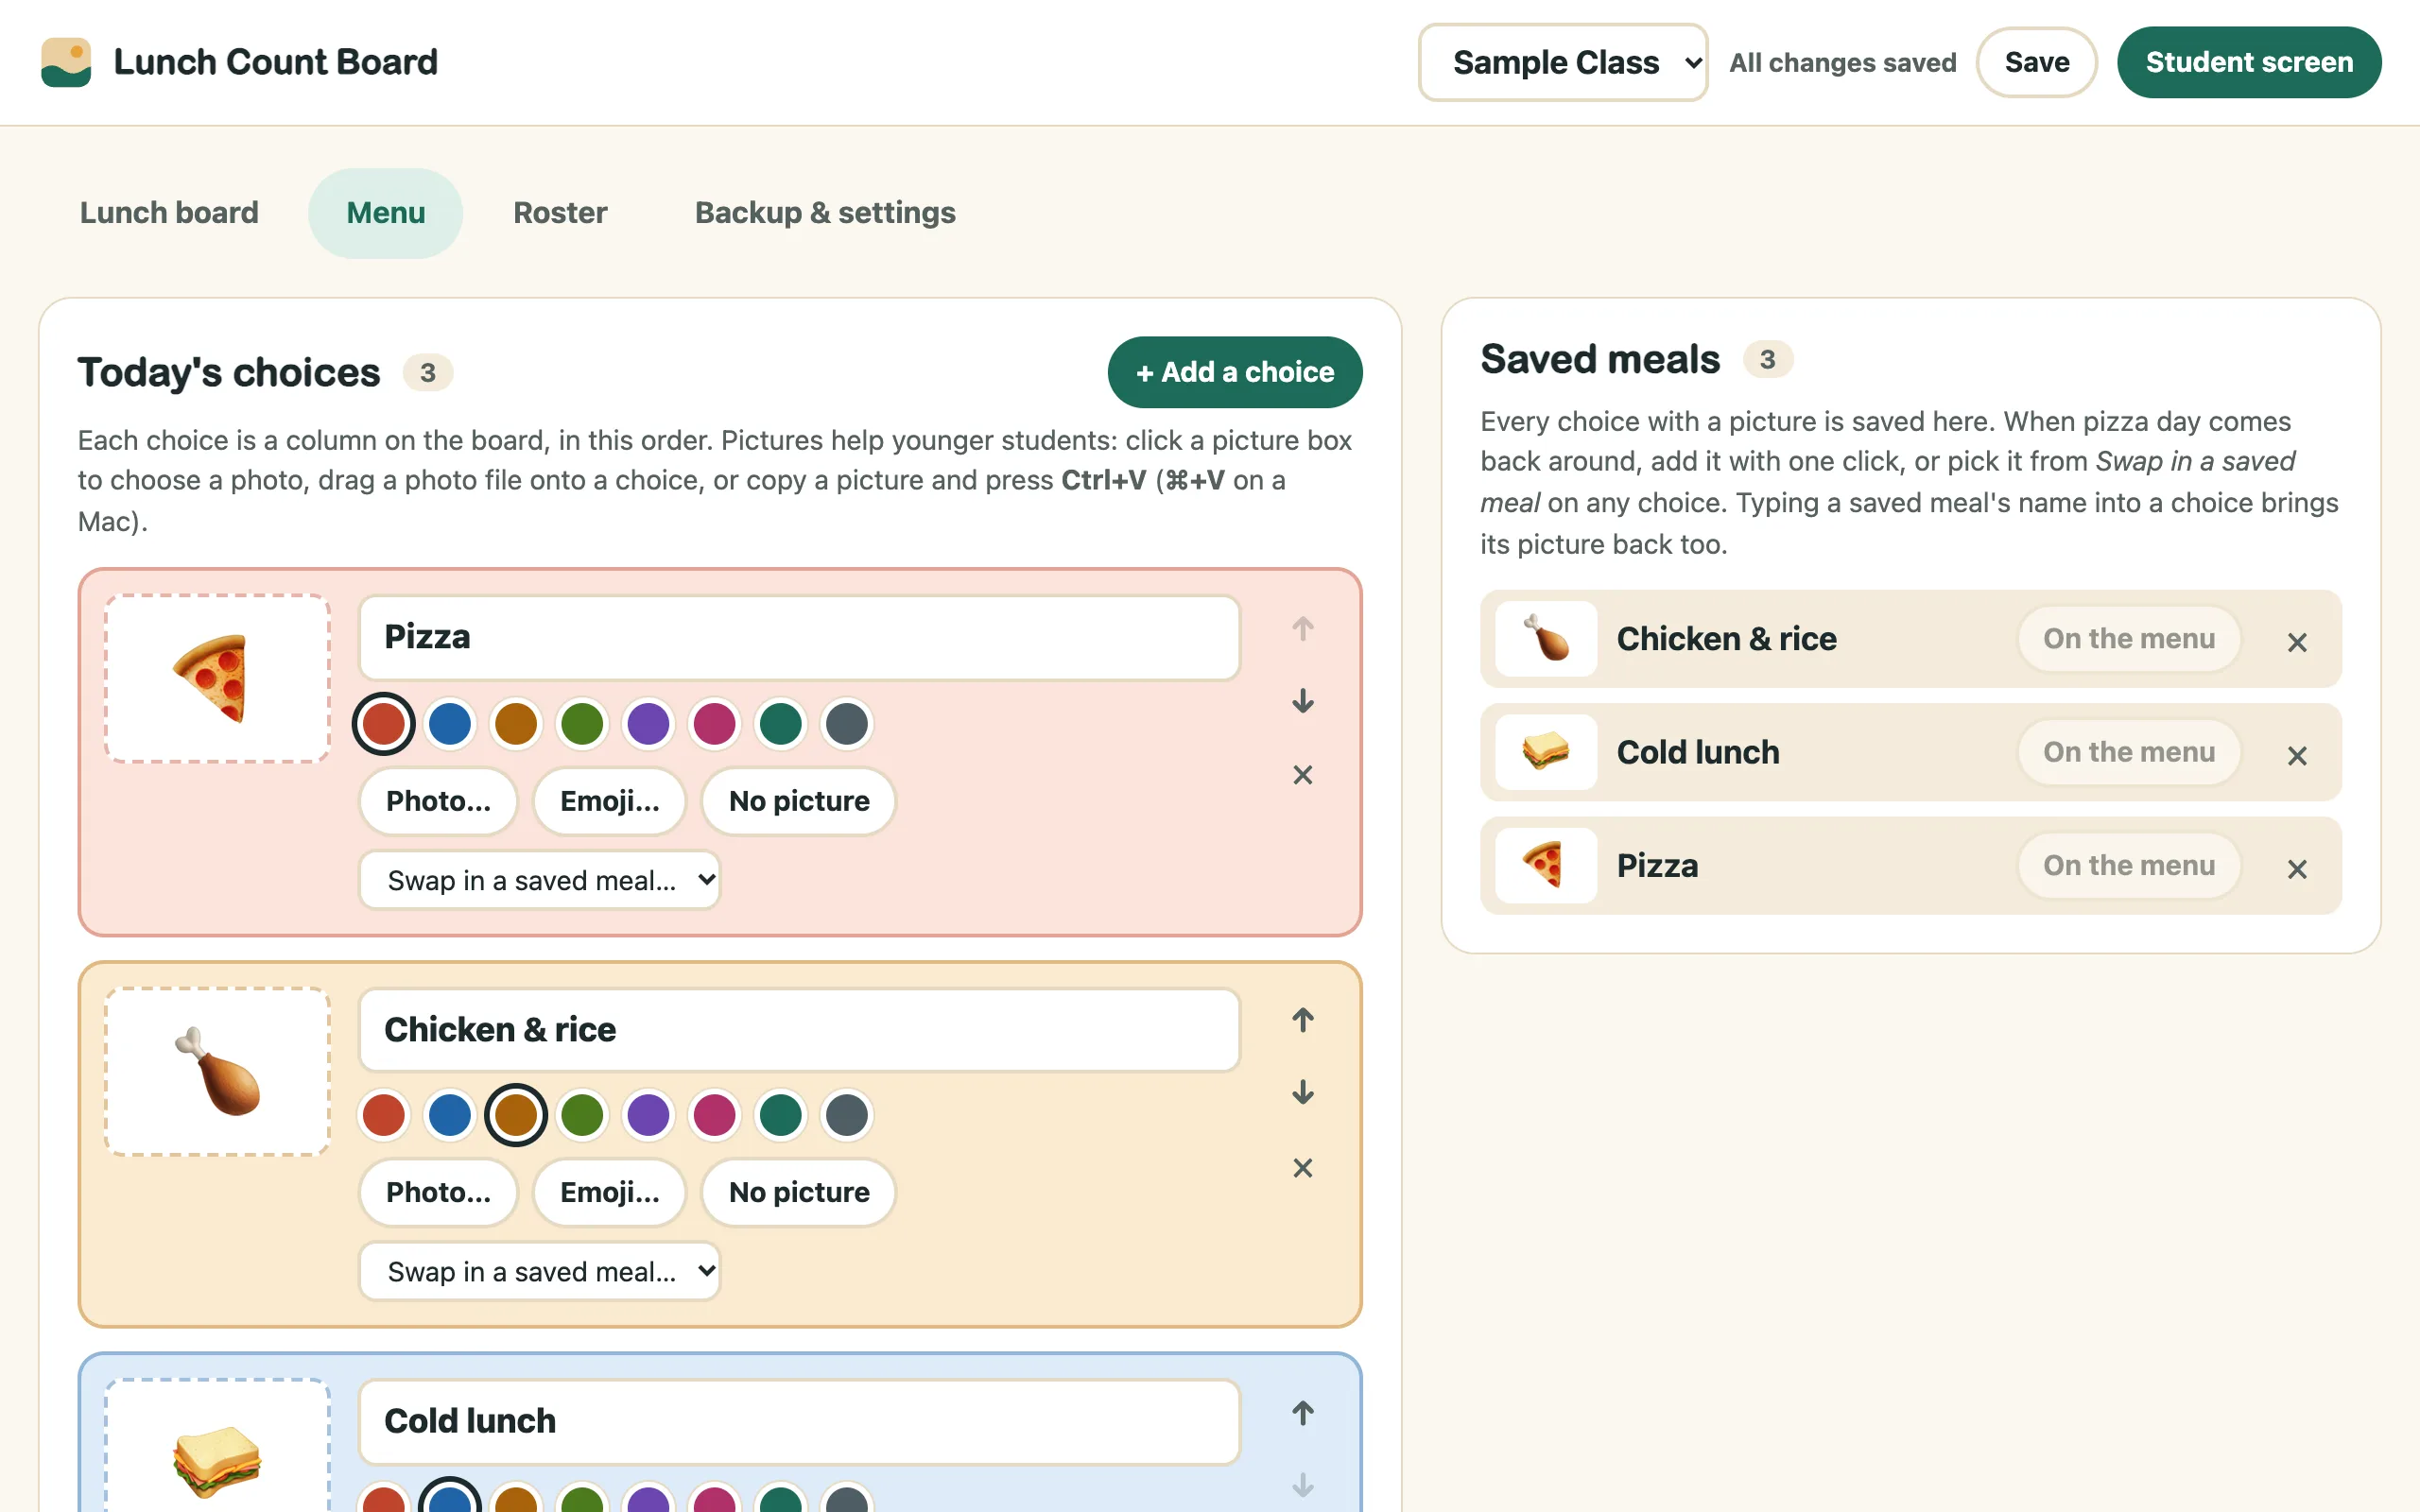The image size is (2420, 1512).
Task: Delete Chicken & rice from saved meals
Action: pyautogui.click(x=2297, y=642)
